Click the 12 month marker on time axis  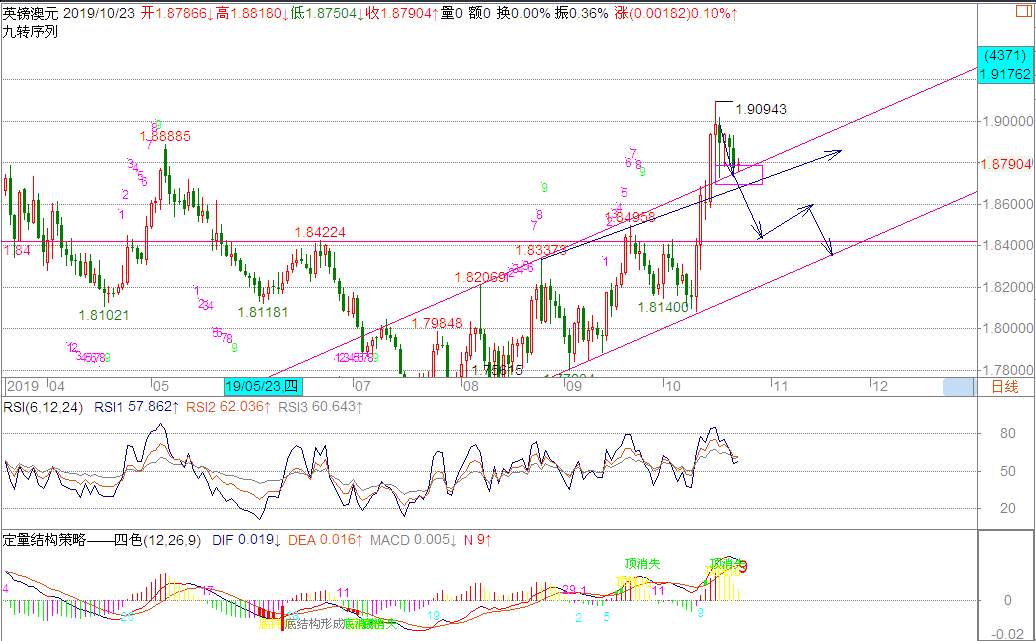[x=879, y=387]
